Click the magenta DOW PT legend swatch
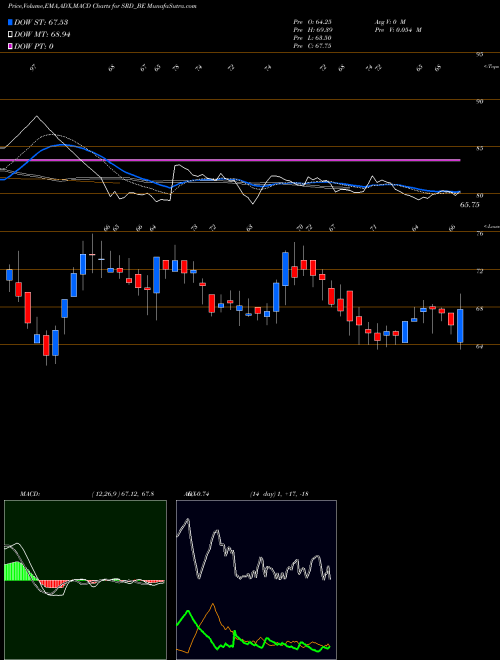This screenshot has height=660, width=500. point(10,46)
